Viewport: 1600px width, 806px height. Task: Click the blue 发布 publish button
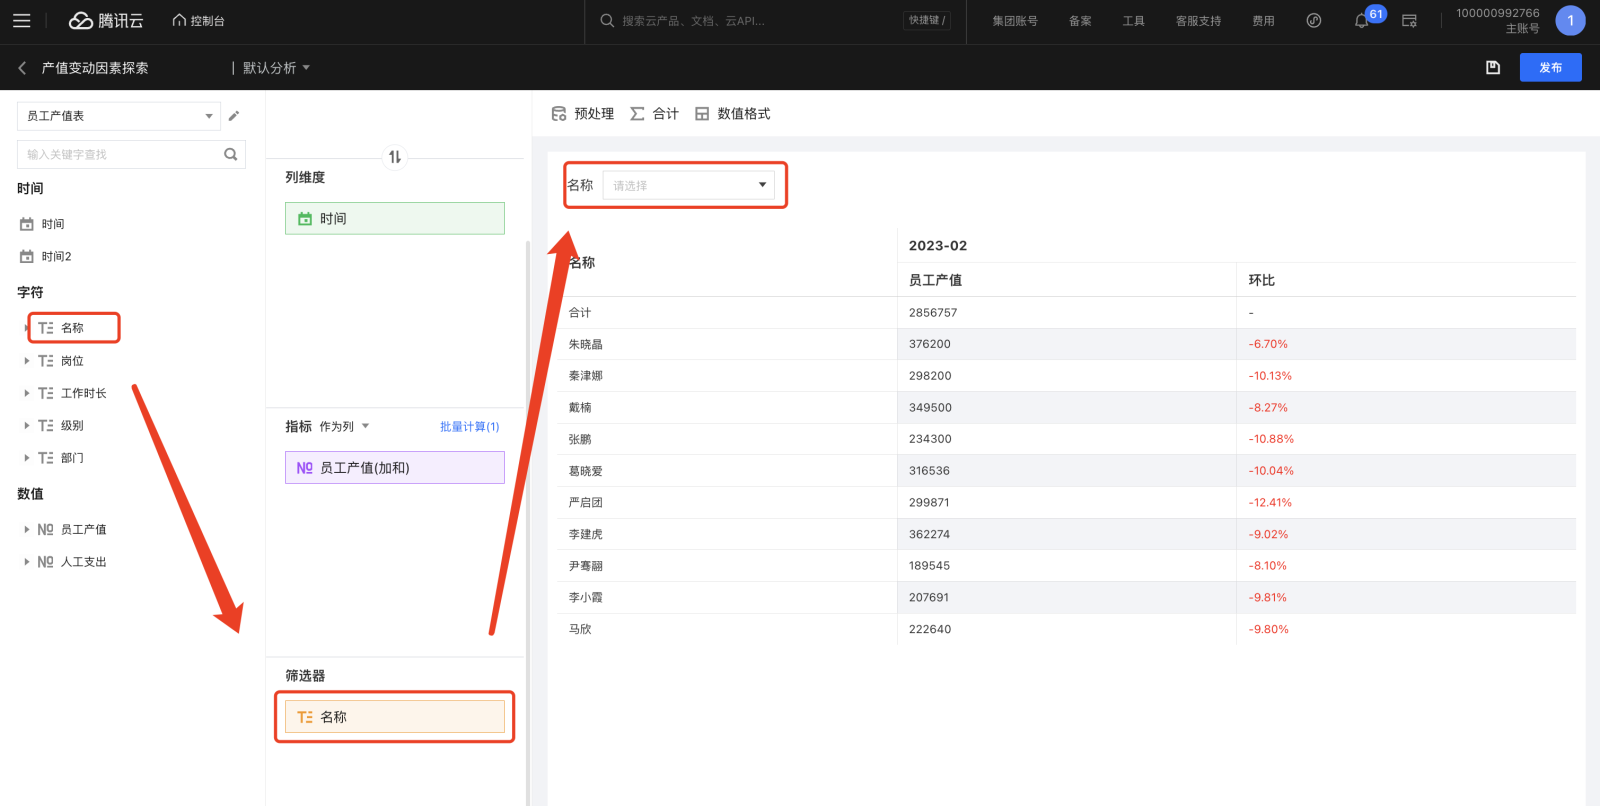(1550, 68)
